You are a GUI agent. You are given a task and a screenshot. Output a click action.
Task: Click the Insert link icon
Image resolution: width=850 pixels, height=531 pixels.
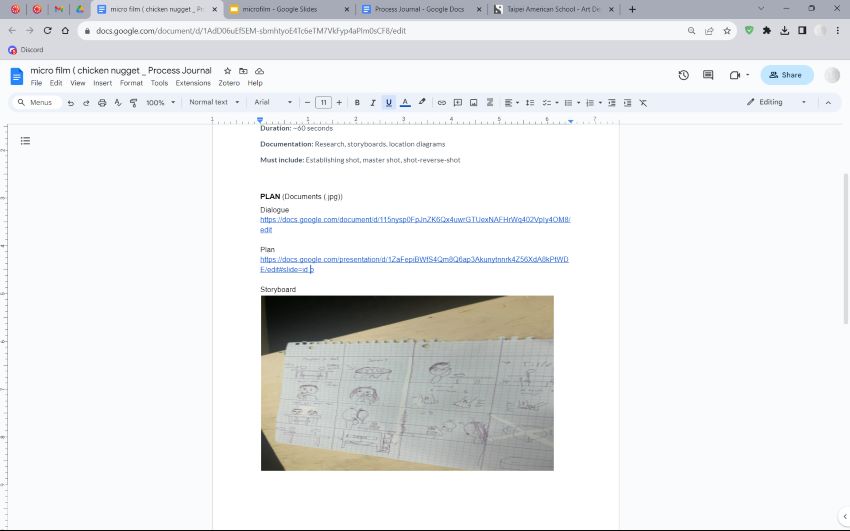(x=442, y=102)
